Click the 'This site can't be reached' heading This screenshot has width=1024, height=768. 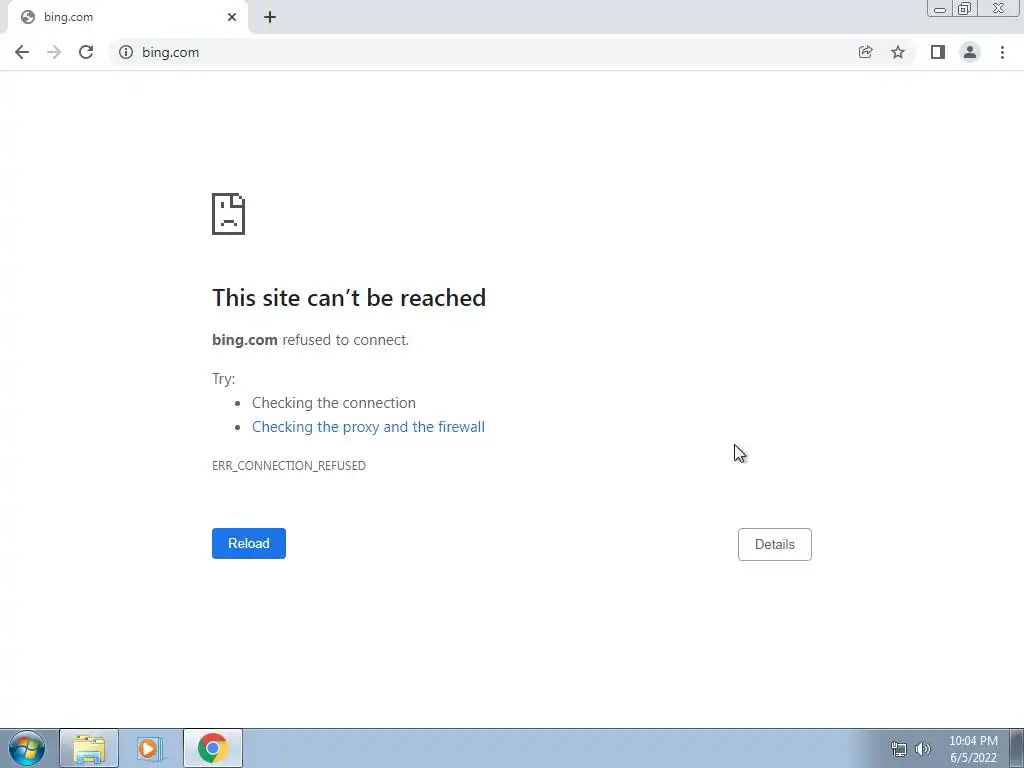tap(349, 298)
